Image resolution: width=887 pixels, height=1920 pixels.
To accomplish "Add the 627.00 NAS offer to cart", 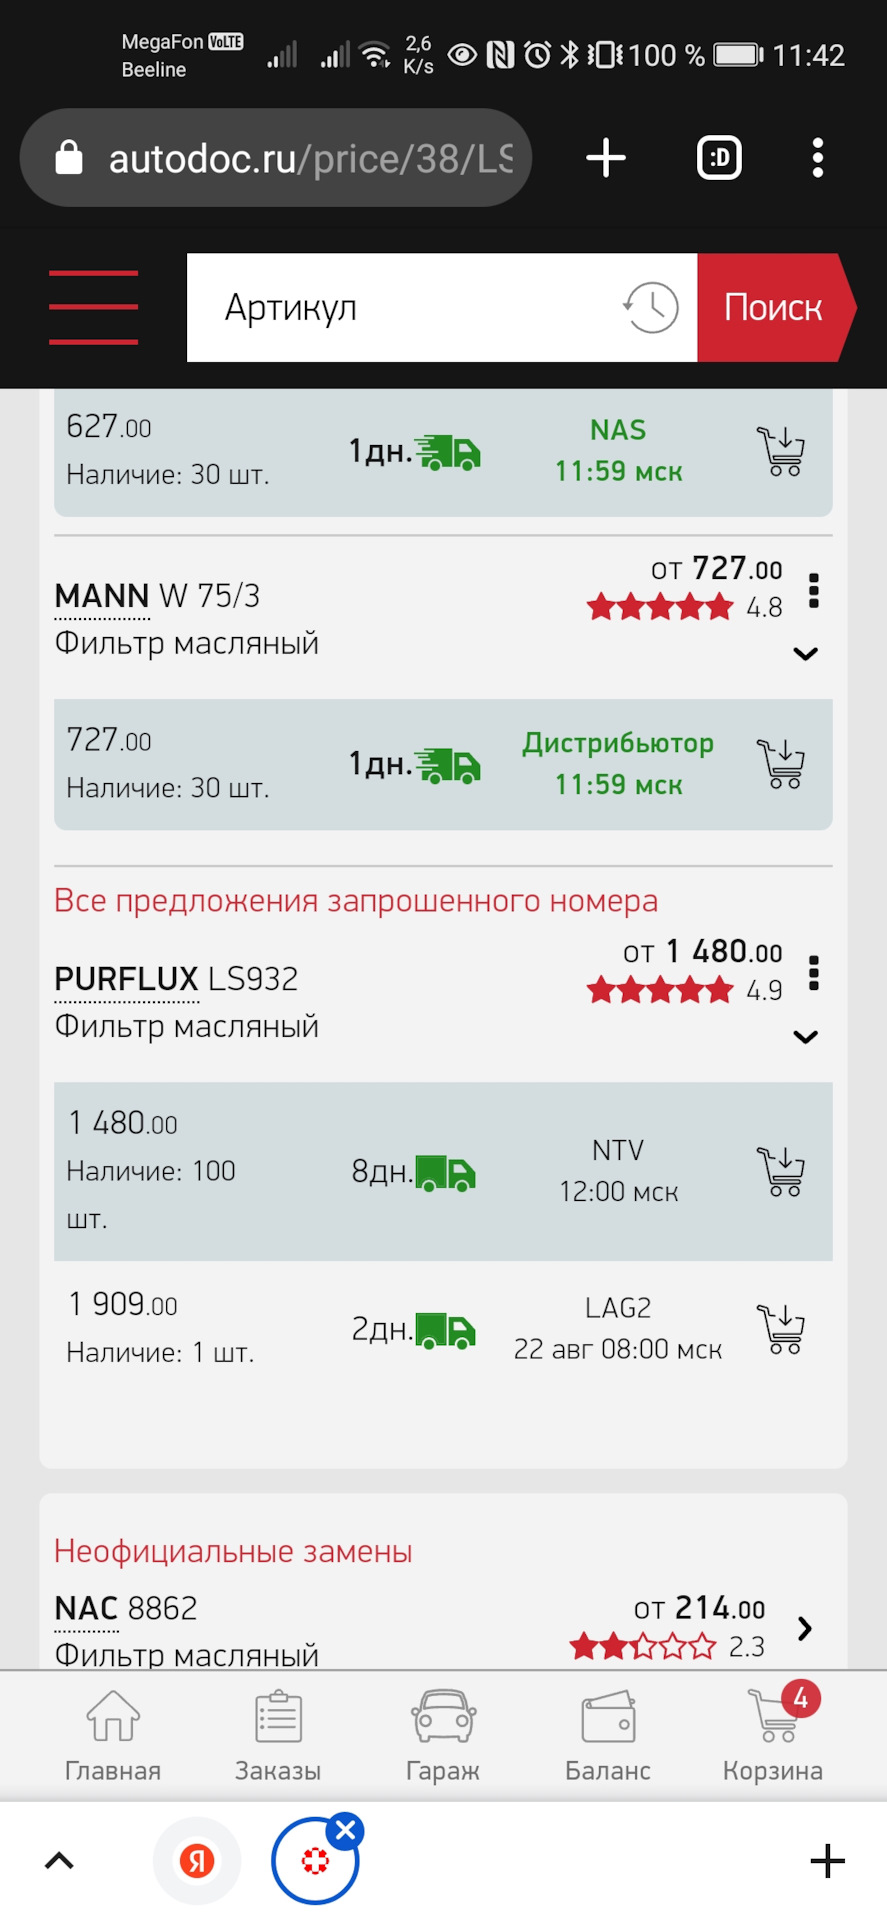I will point(781,451).
